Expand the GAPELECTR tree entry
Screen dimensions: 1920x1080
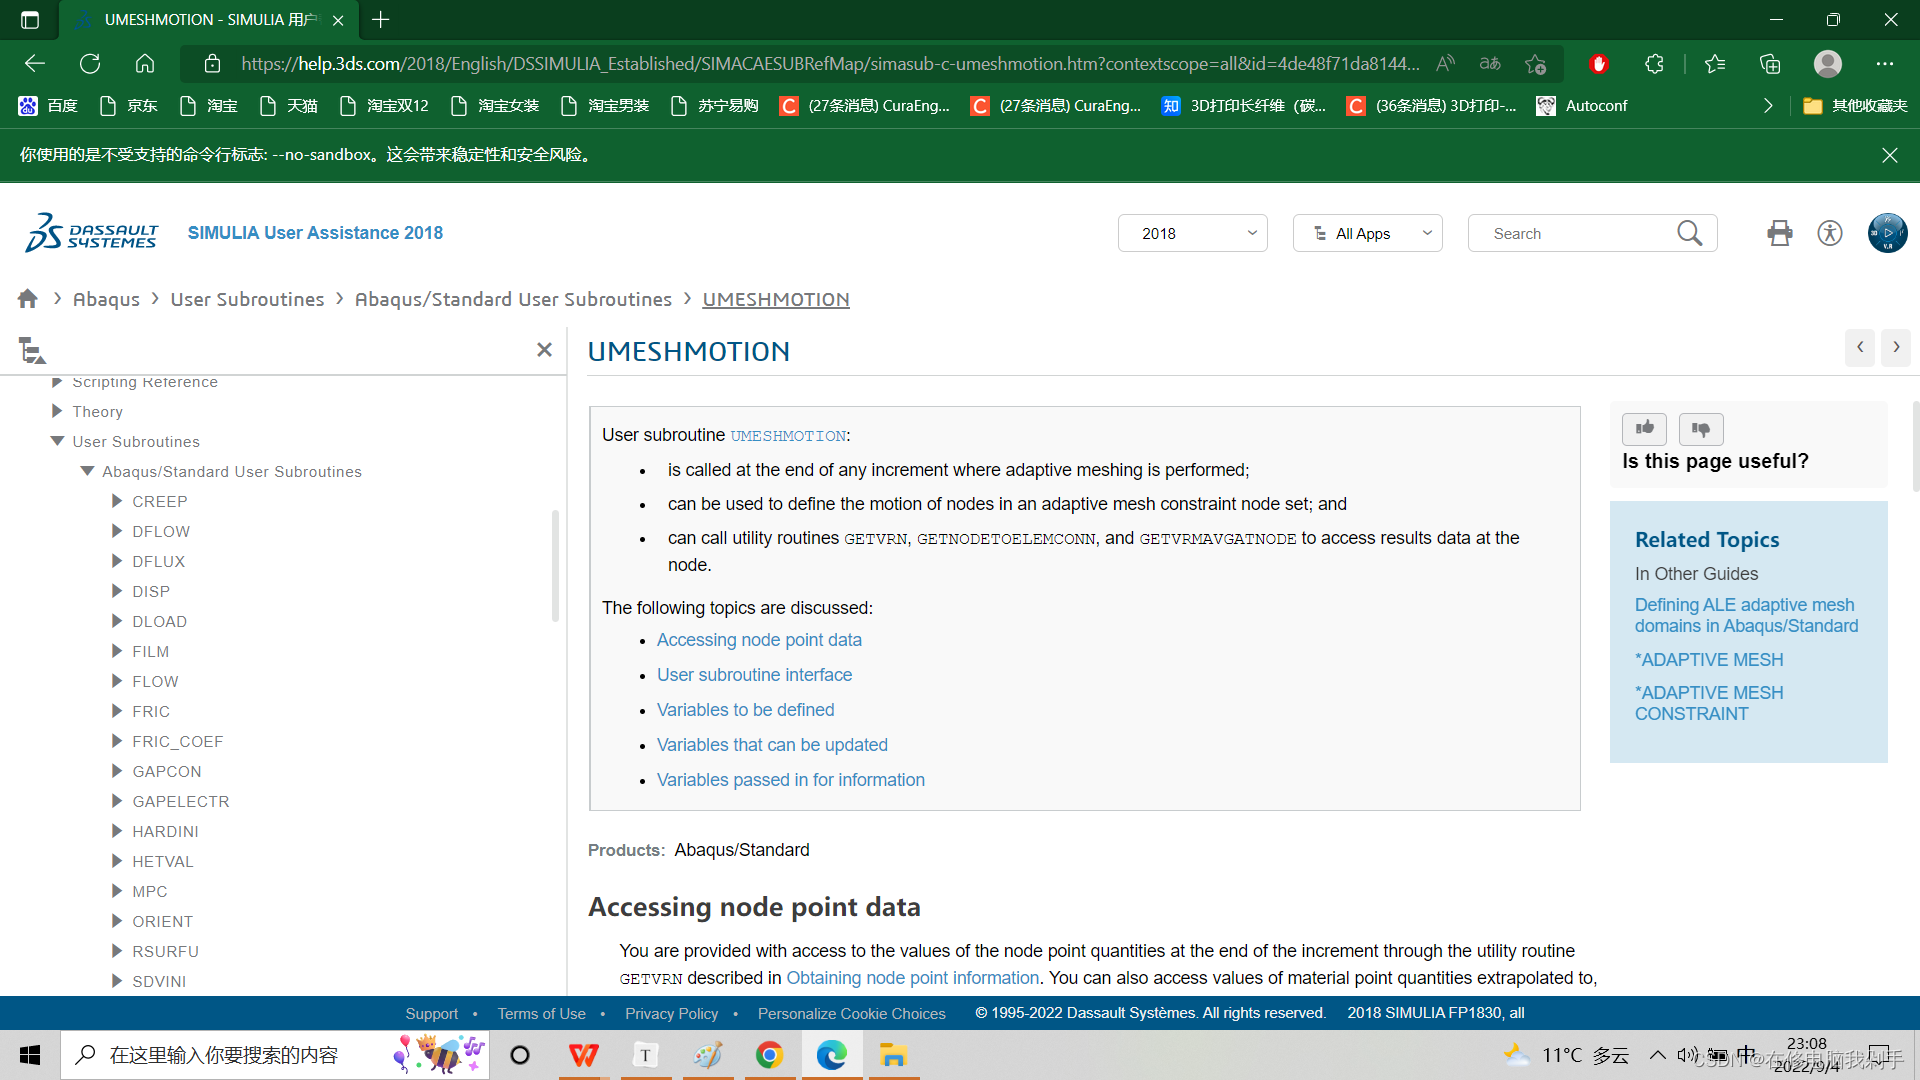point(117,801)
